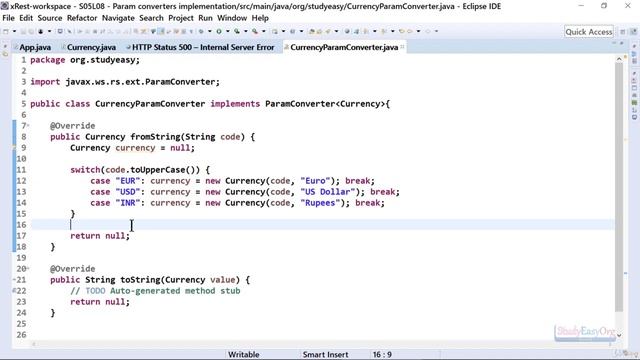Open the Search menu
This screenshot has height=360, width=640.
[x=151, y=18]
